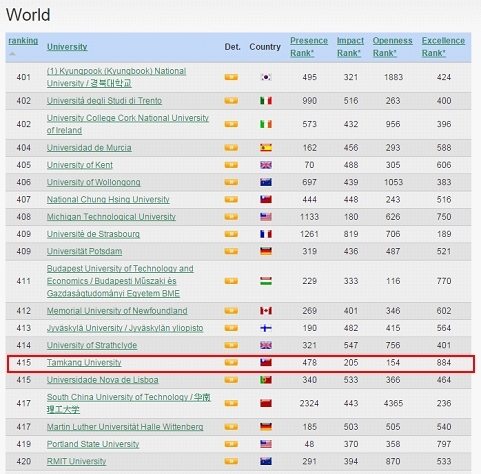
Task: Open details icon for Université de Strasbourg
Action: click(231, 234)
